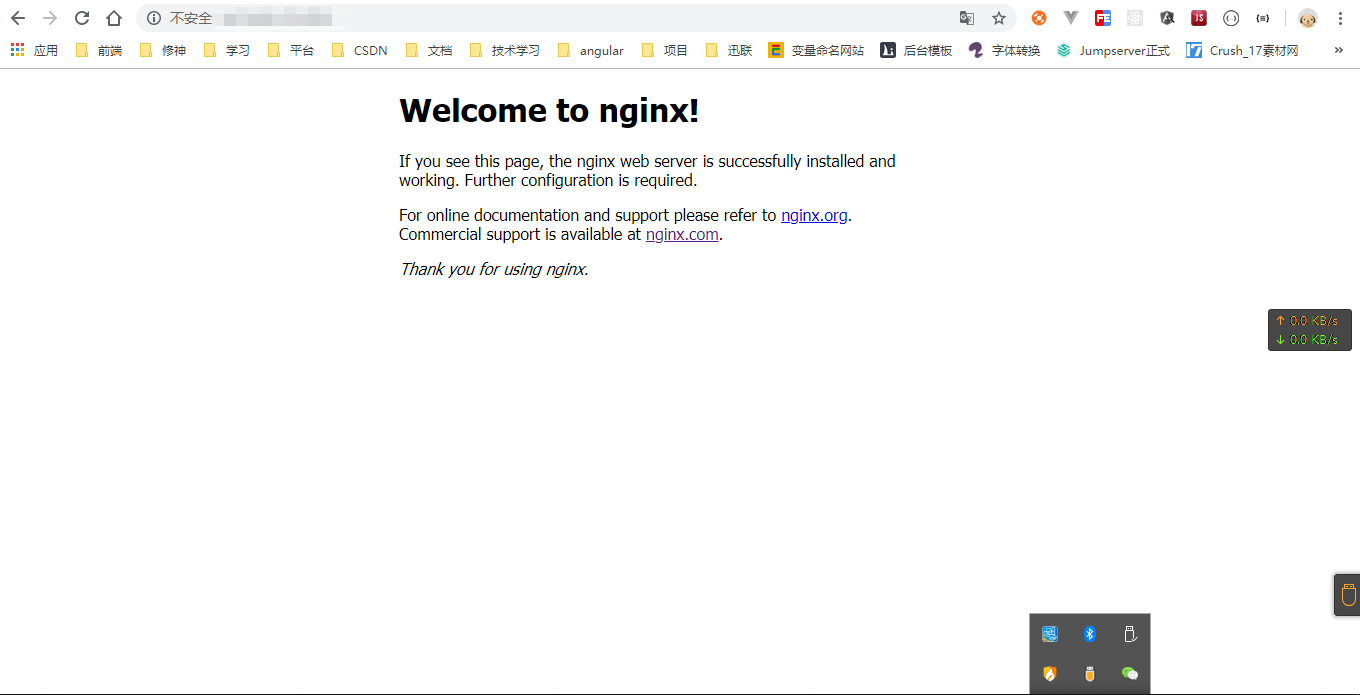Open the Angular Augury extension
The width and height of the screenshot is (1360, 695).
(x=1167, y=18)
